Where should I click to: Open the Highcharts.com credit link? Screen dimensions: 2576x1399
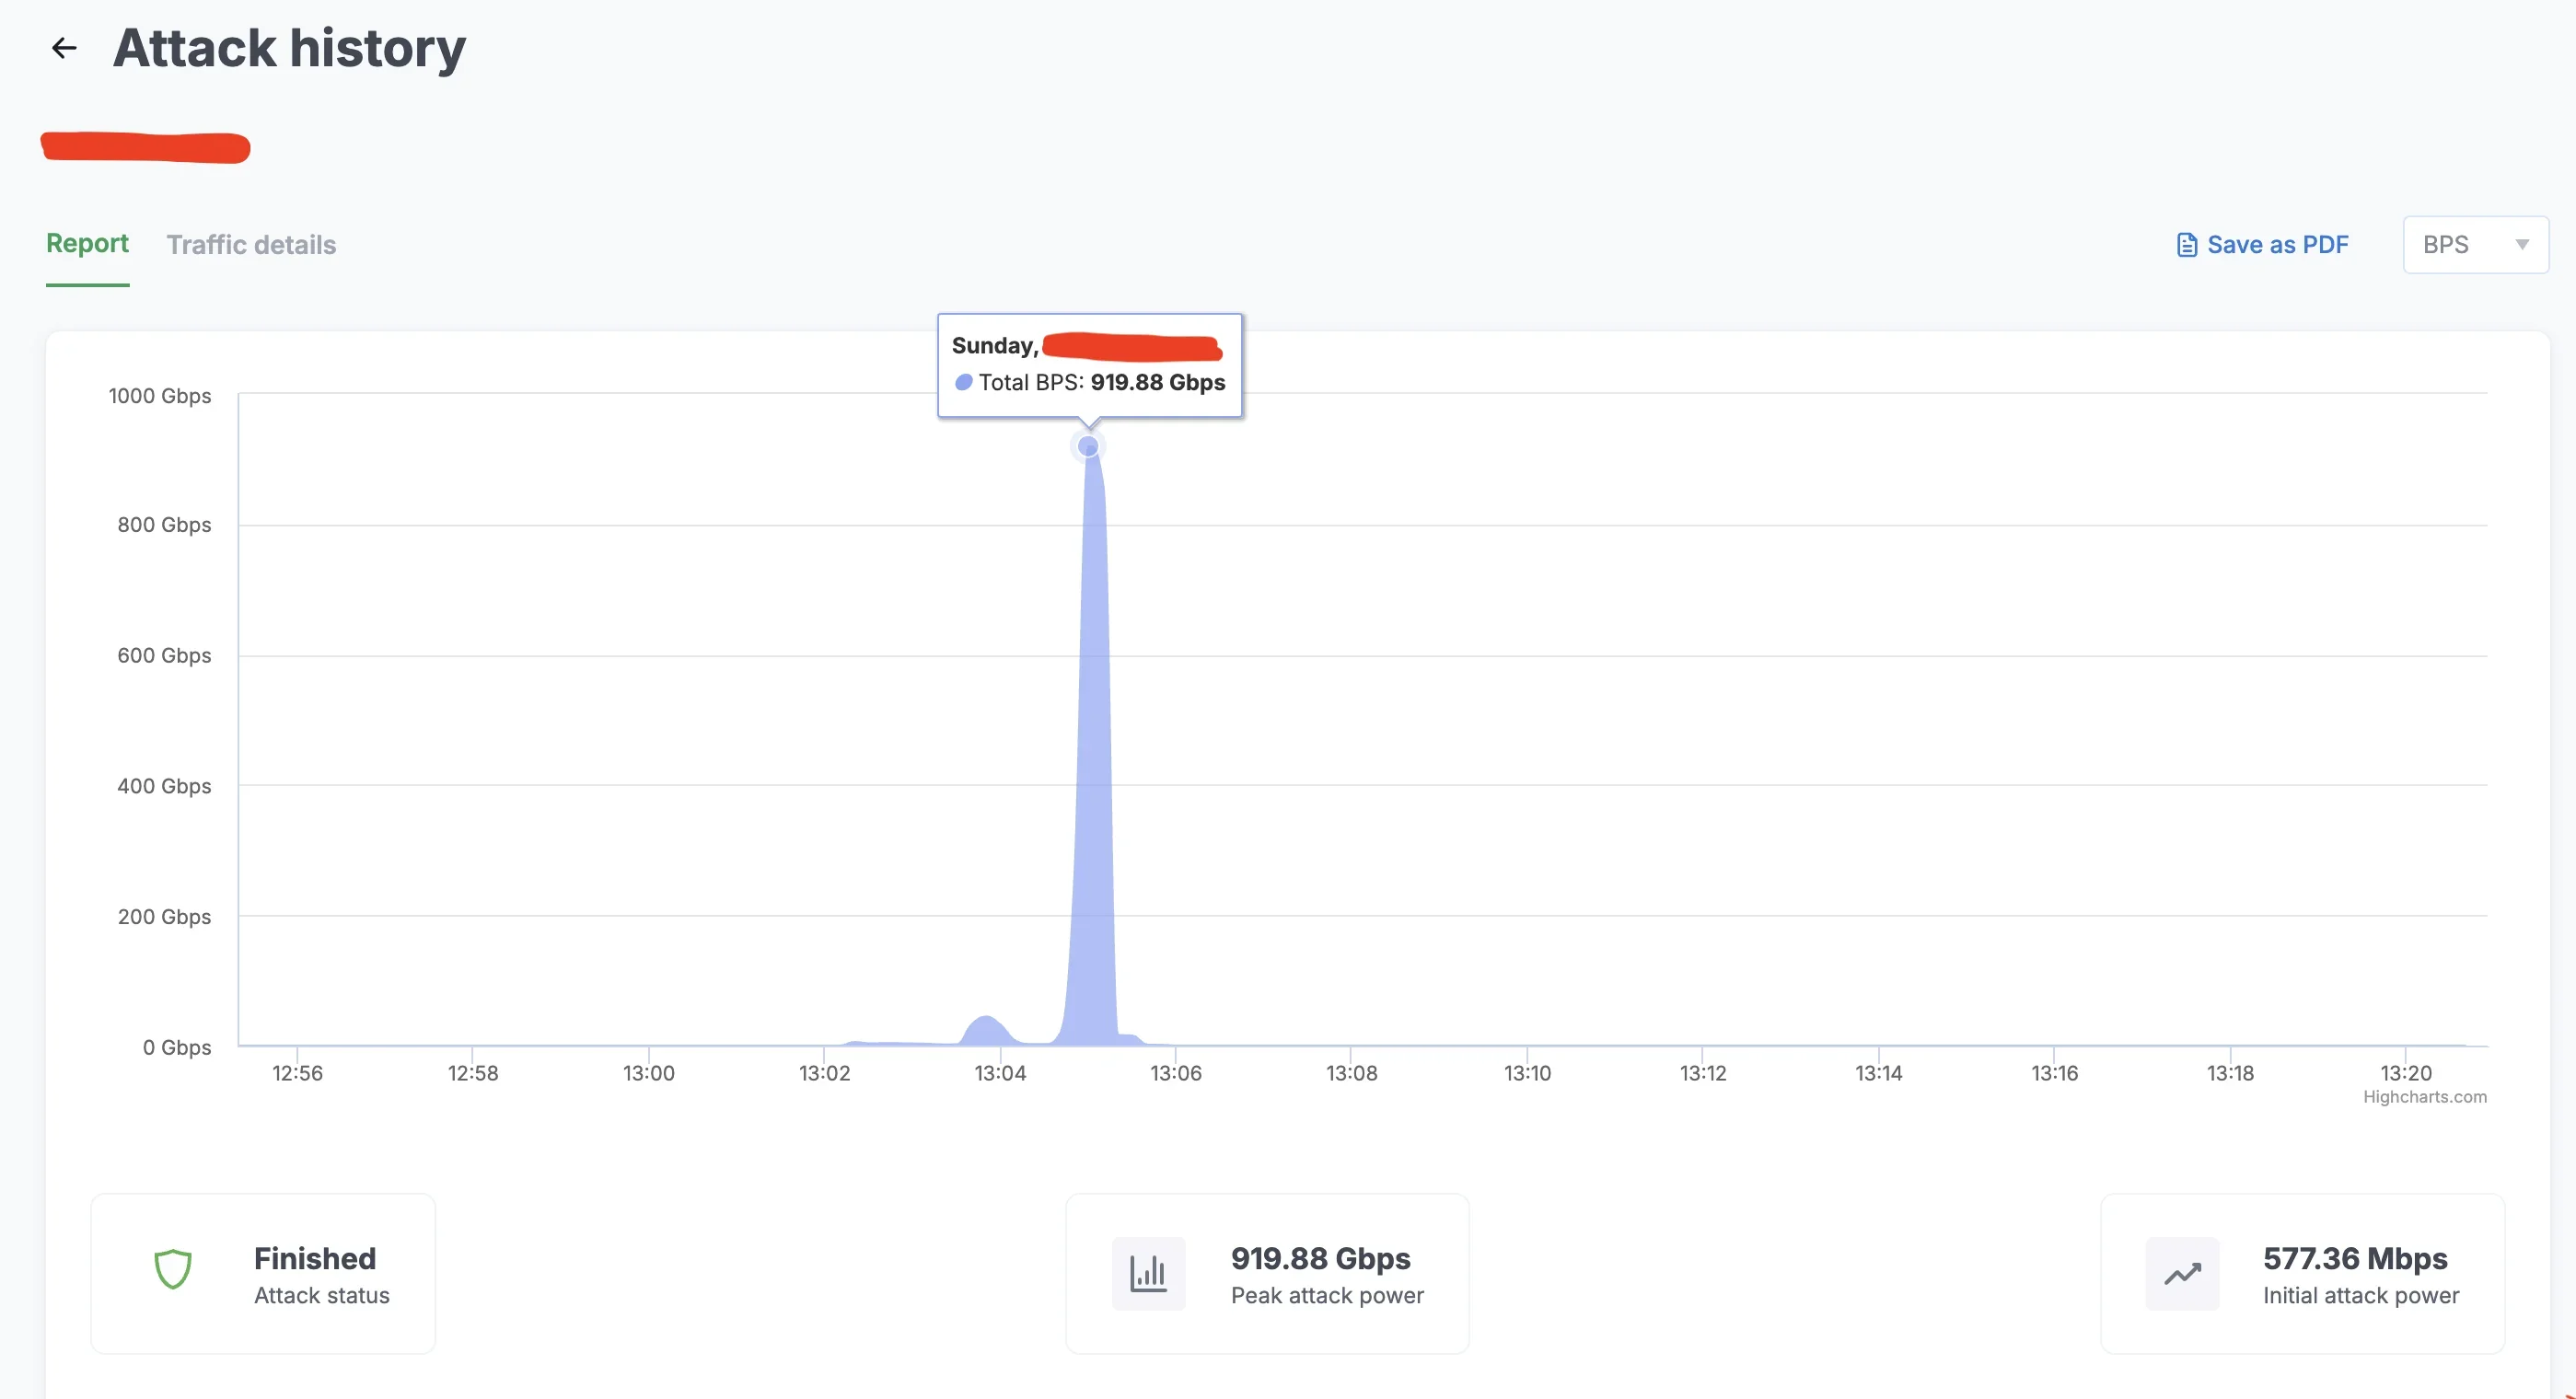(x=2425, y=1097)
